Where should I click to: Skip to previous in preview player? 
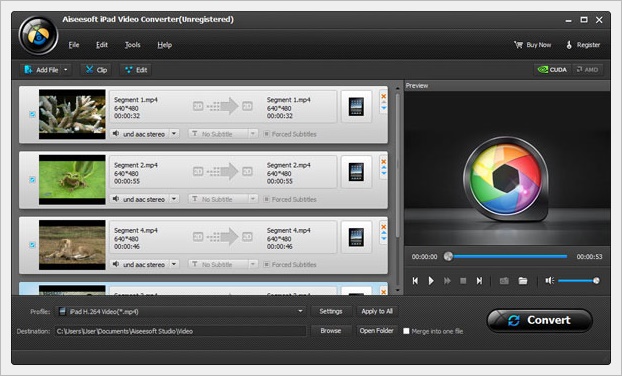point(415,281)
